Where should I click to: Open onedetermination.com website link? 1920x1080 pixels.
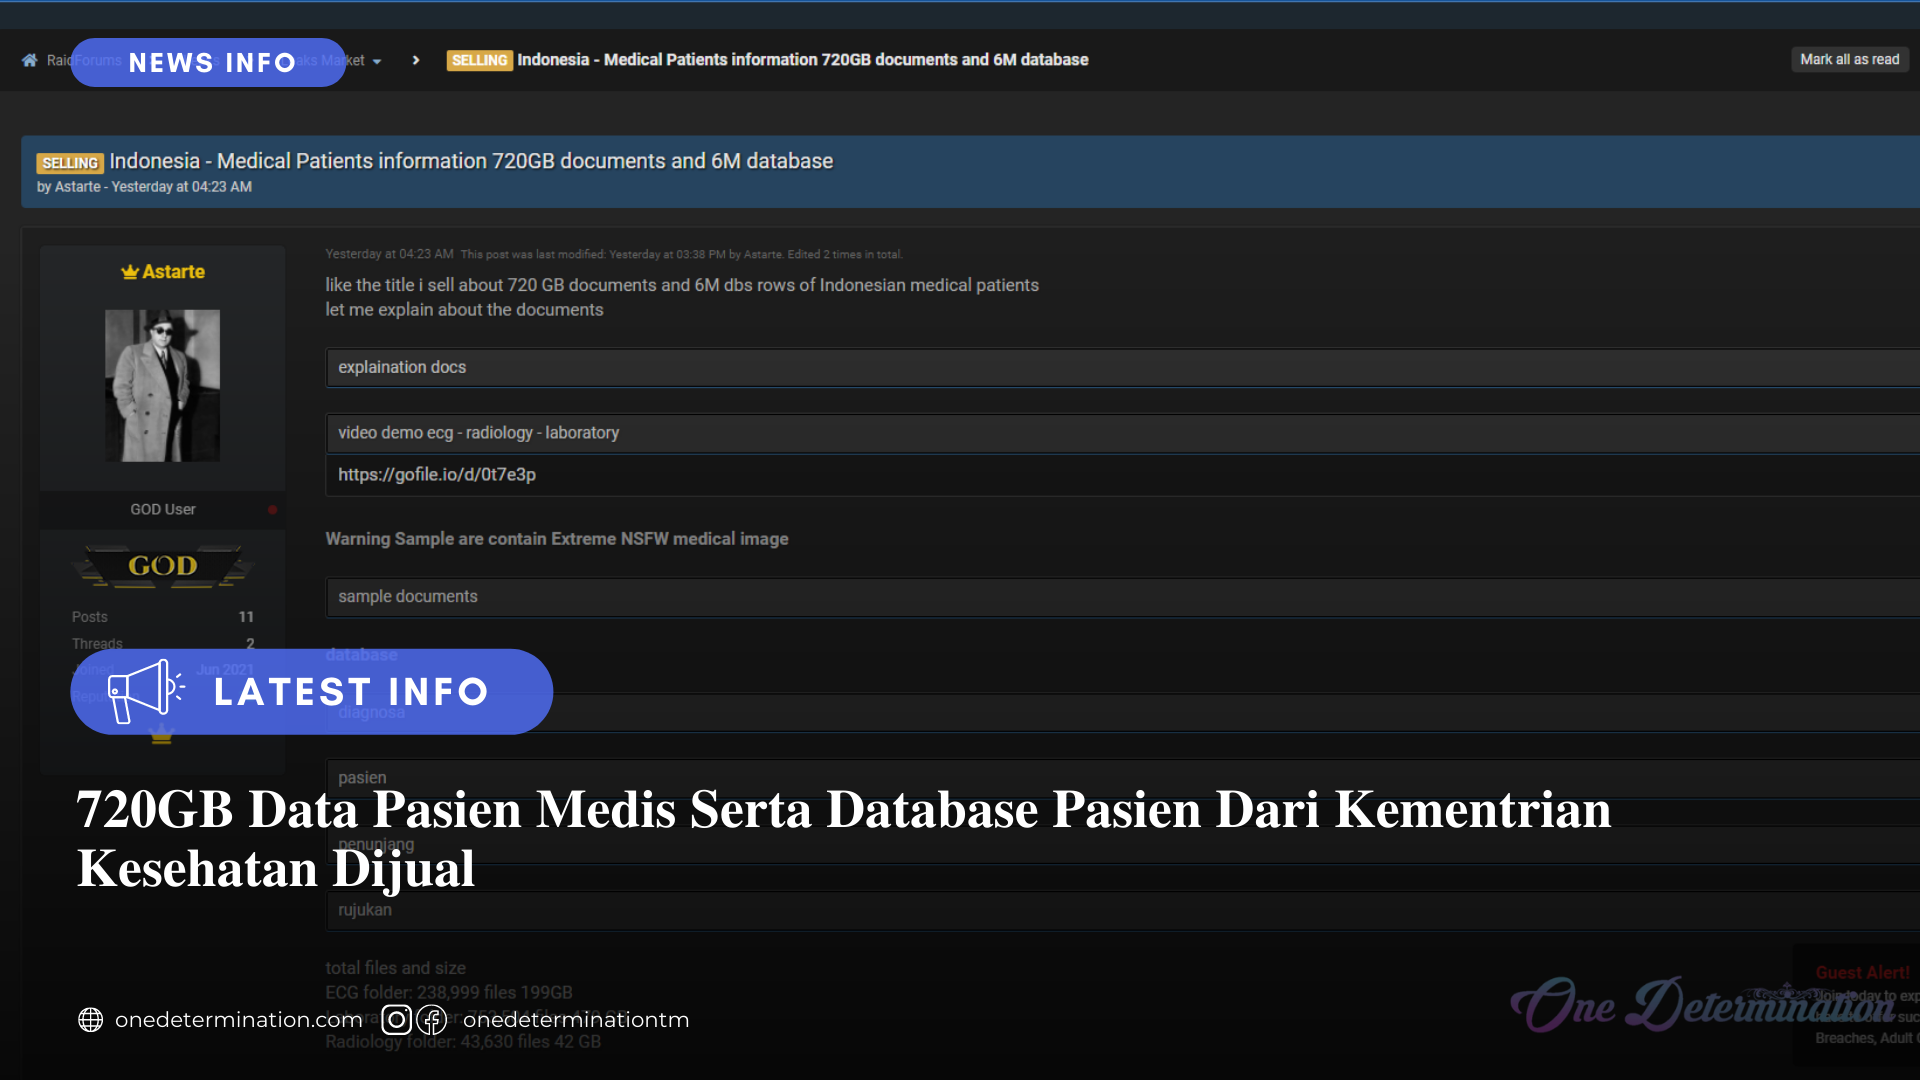point(239,1020)
